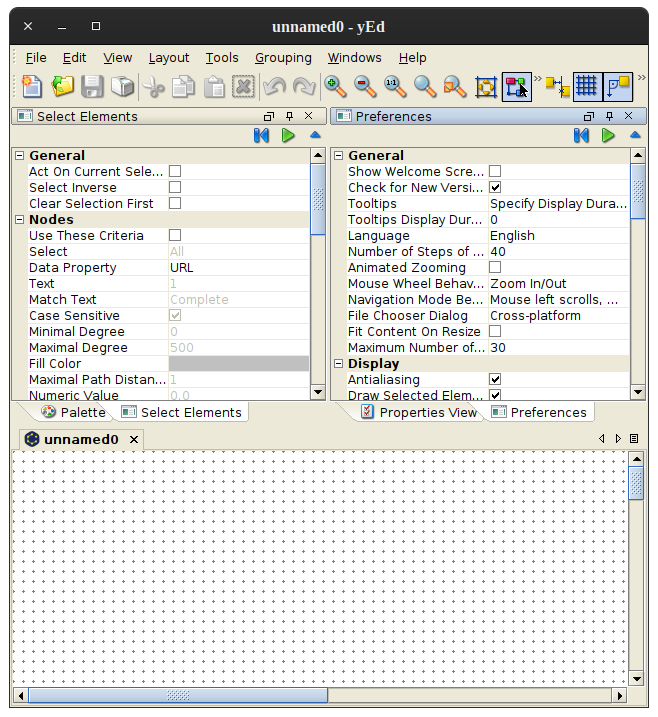Open the Language dropdown showing English
Screen dimensions: 658x717
(x=558, y=235)
